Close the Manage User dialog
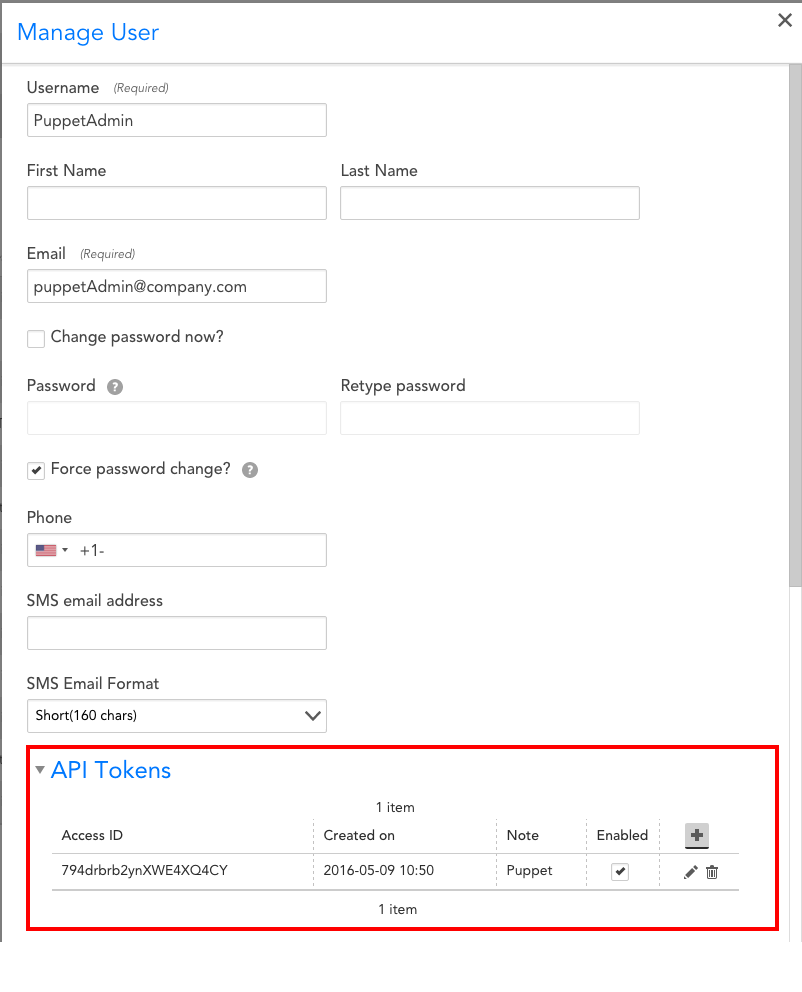This screenshot has width=802, height=992. coord(784,21)
